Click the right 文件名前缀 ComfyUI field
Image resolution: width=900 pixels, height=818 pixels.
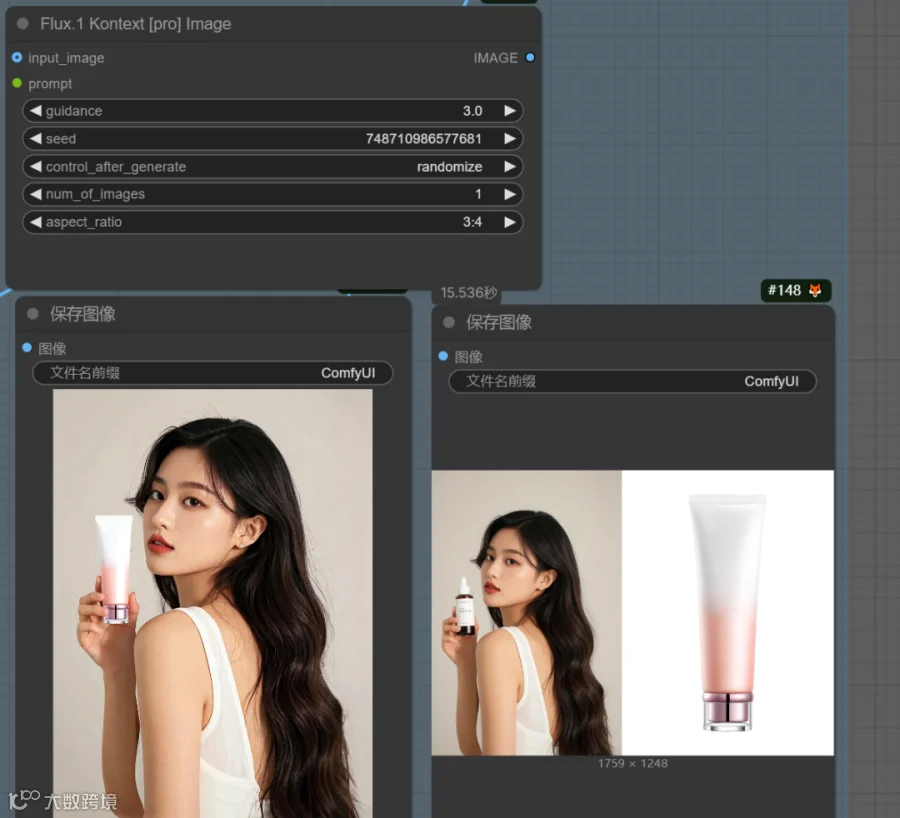[632, 381]
